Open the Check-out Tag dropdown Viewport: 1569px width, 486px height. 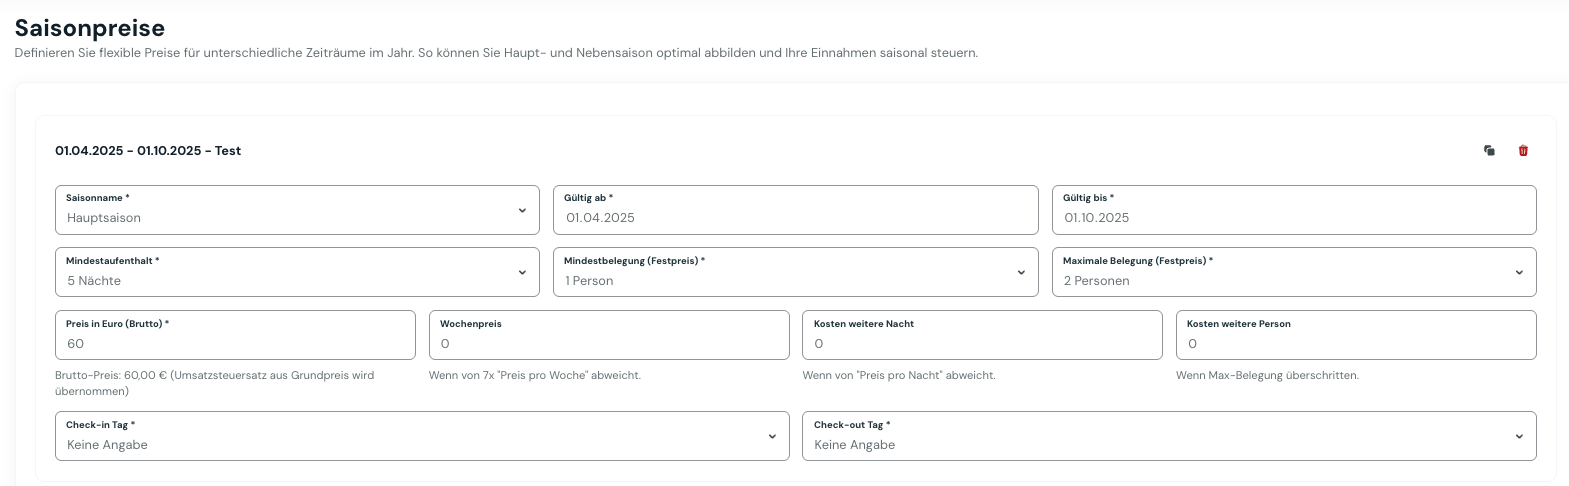tap(1168, 437)
